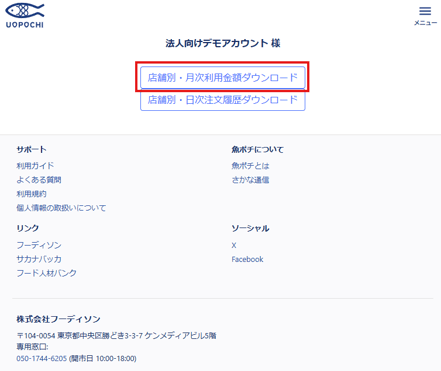Visit the フード人材バンク link

point(46,273)
